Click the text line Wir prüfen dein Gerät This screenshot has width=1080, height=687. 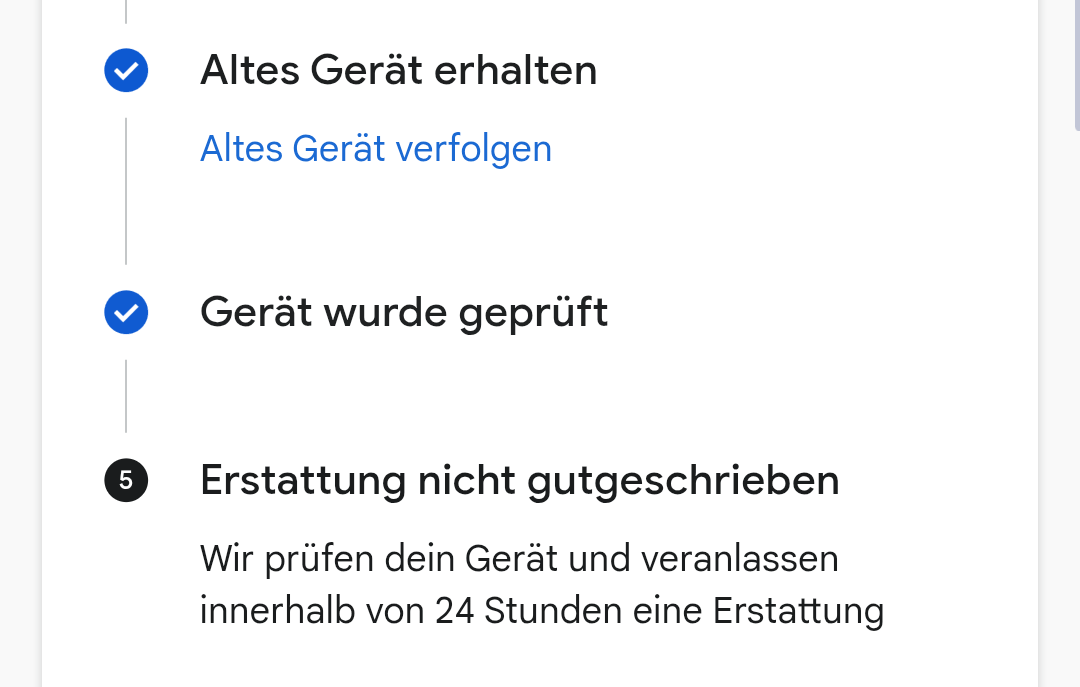[x=519, y=559]
